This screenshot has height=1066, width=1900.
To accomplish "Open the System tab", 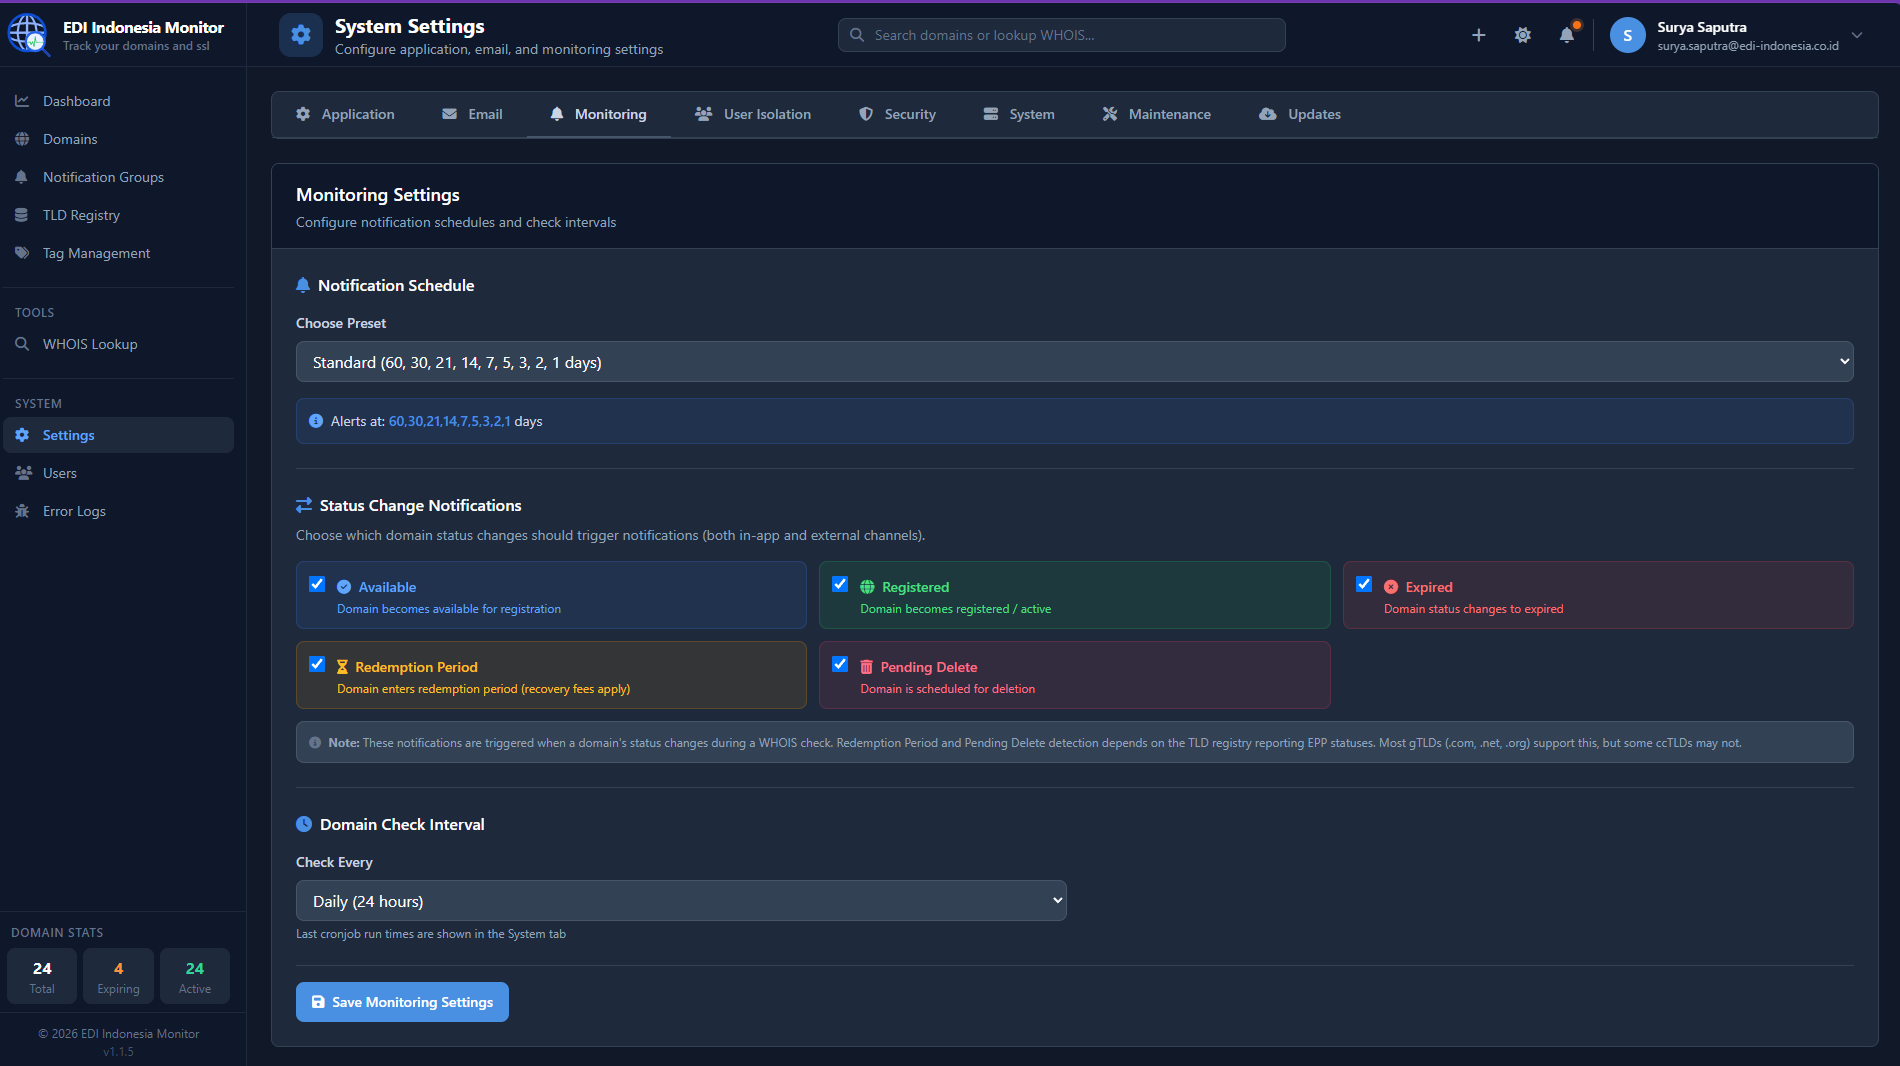I will click(1019, 114).
